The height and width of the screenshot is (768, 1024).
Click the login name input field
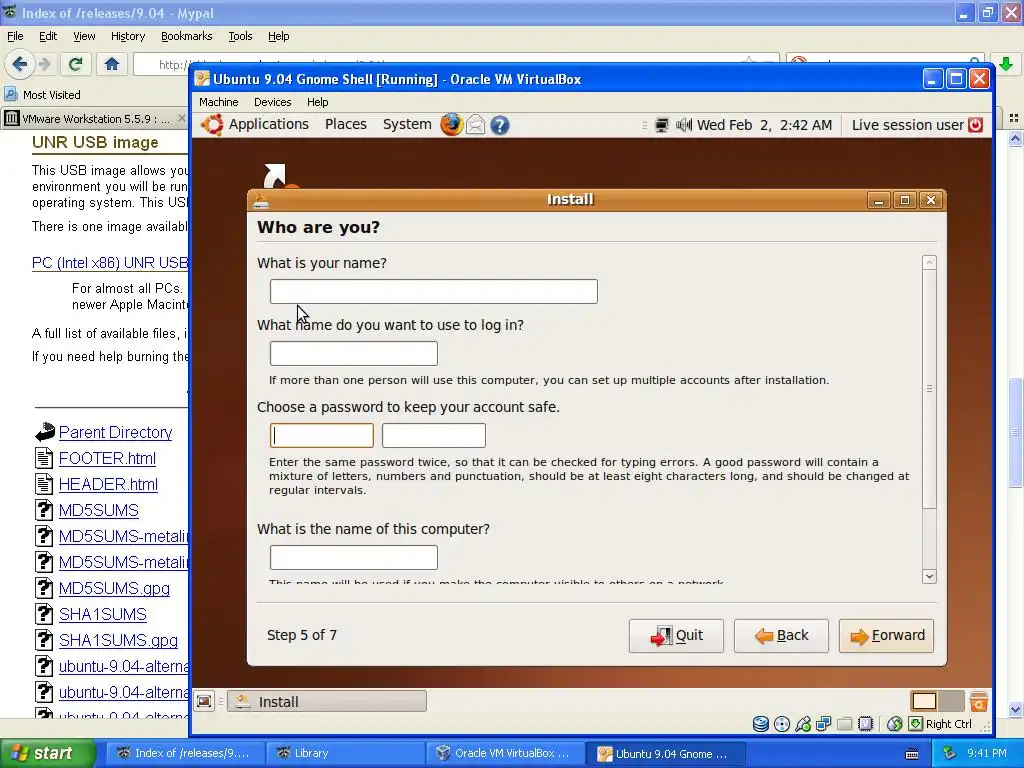point(353,353)
